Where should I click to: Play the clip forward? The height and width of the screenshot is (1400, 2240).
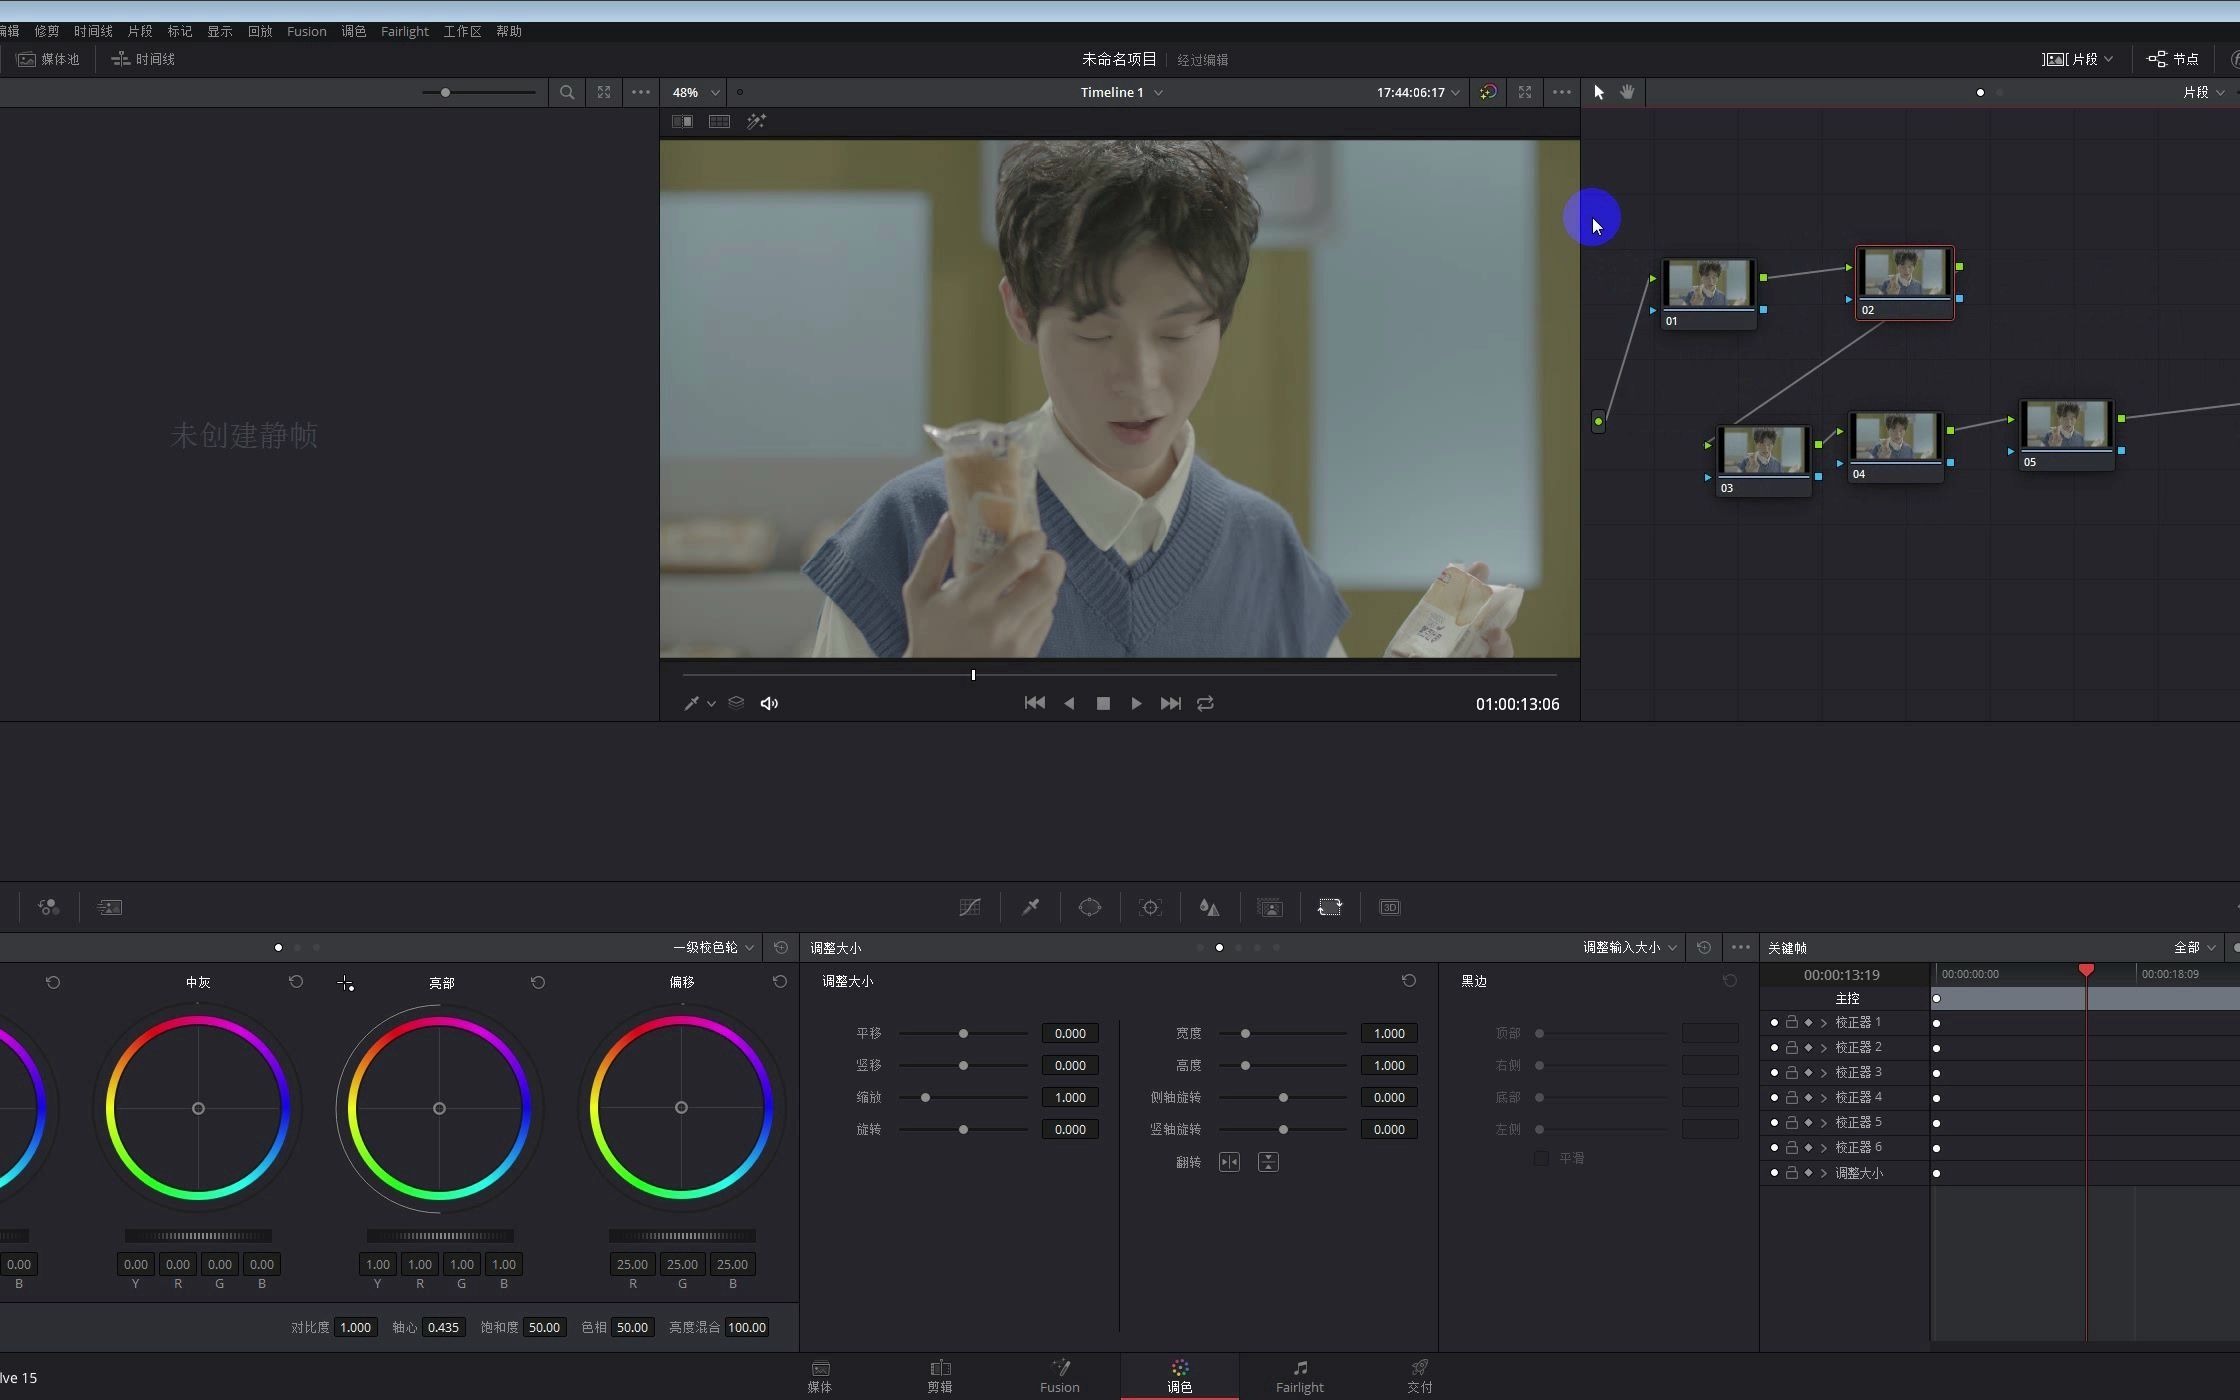pyautogui.click(x=1136, y=704)
